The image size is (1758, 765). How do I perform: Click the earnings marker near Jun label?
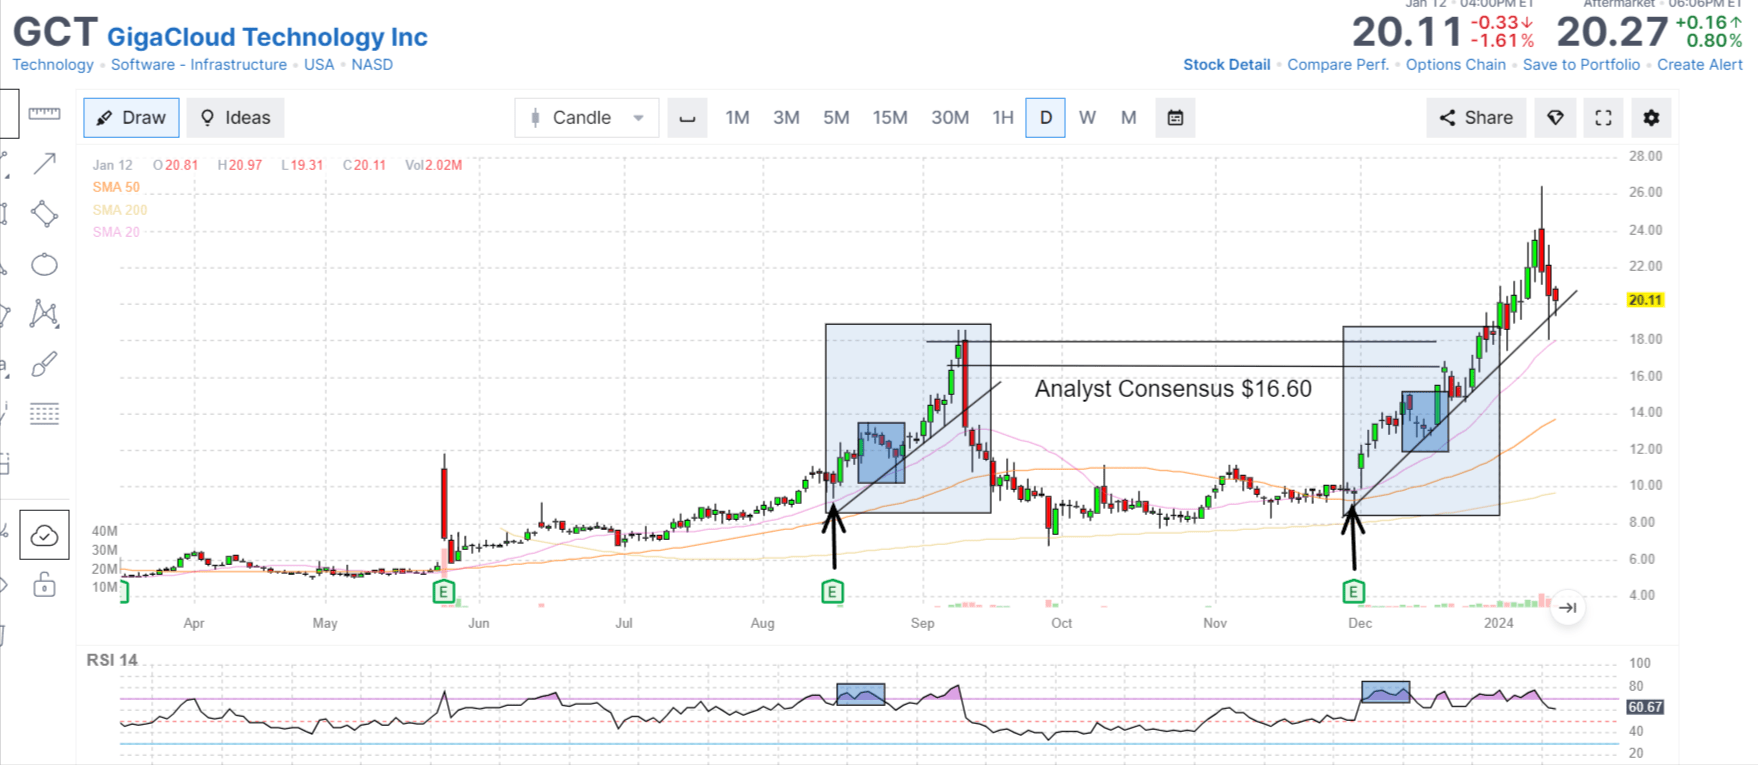point(443,592)
